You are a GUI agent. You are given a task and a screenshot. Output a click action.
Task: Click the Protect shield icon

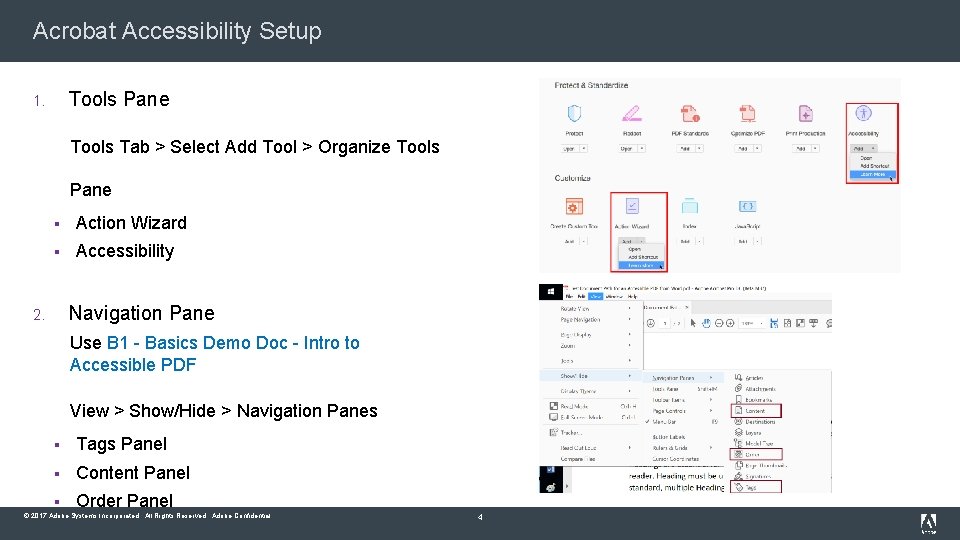coord(574,113)
